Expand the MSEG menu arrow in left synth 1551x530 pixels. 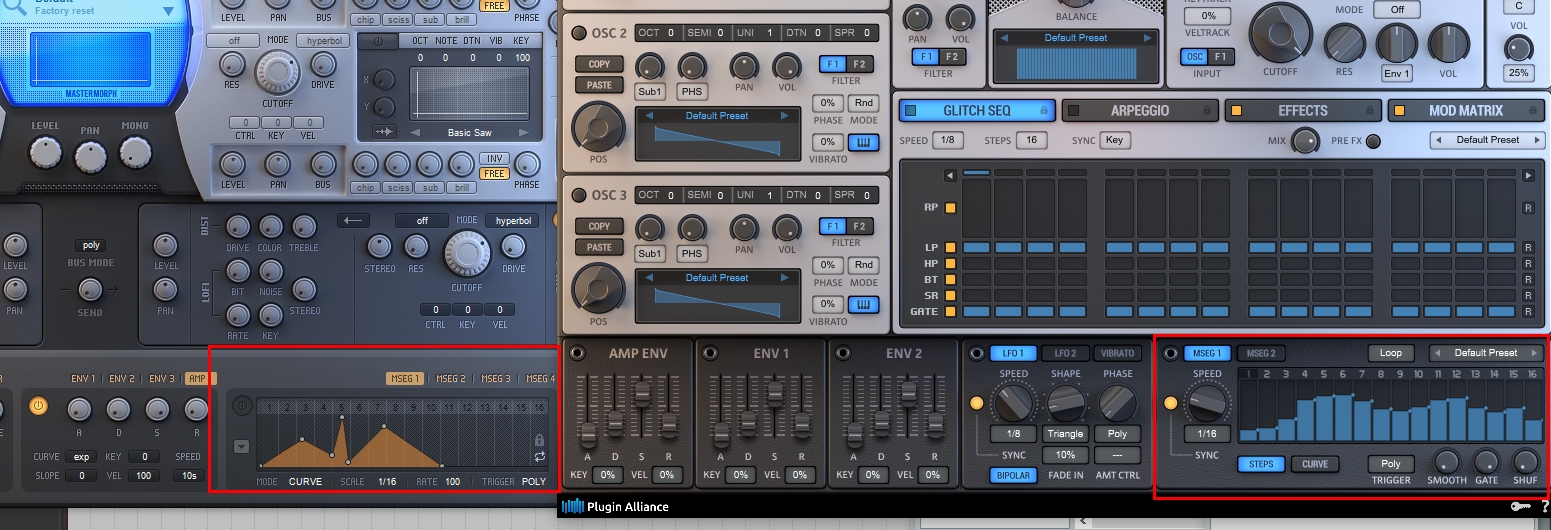click(241, 446)
